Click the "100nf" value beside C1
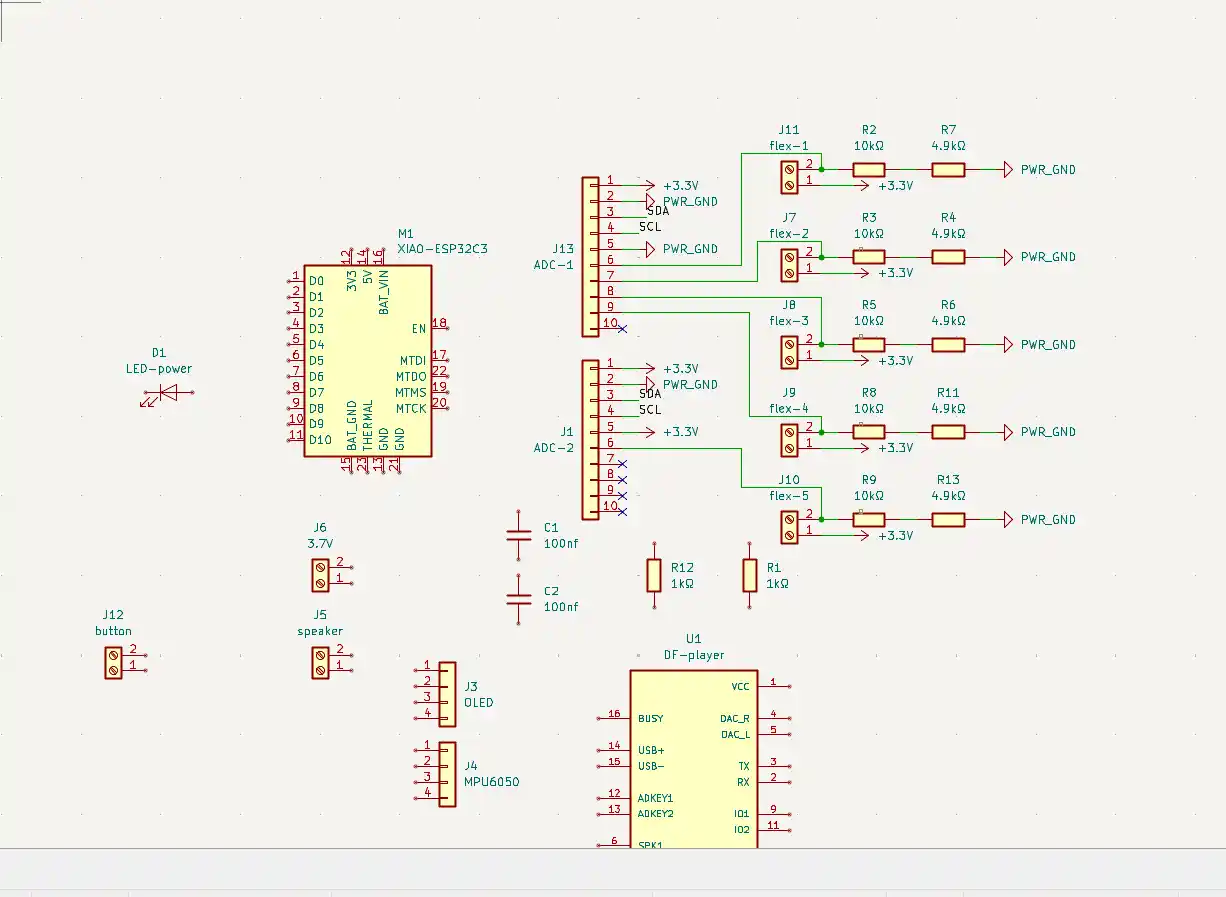This screenshot has height=897, width=1226. tap(561, 544)
